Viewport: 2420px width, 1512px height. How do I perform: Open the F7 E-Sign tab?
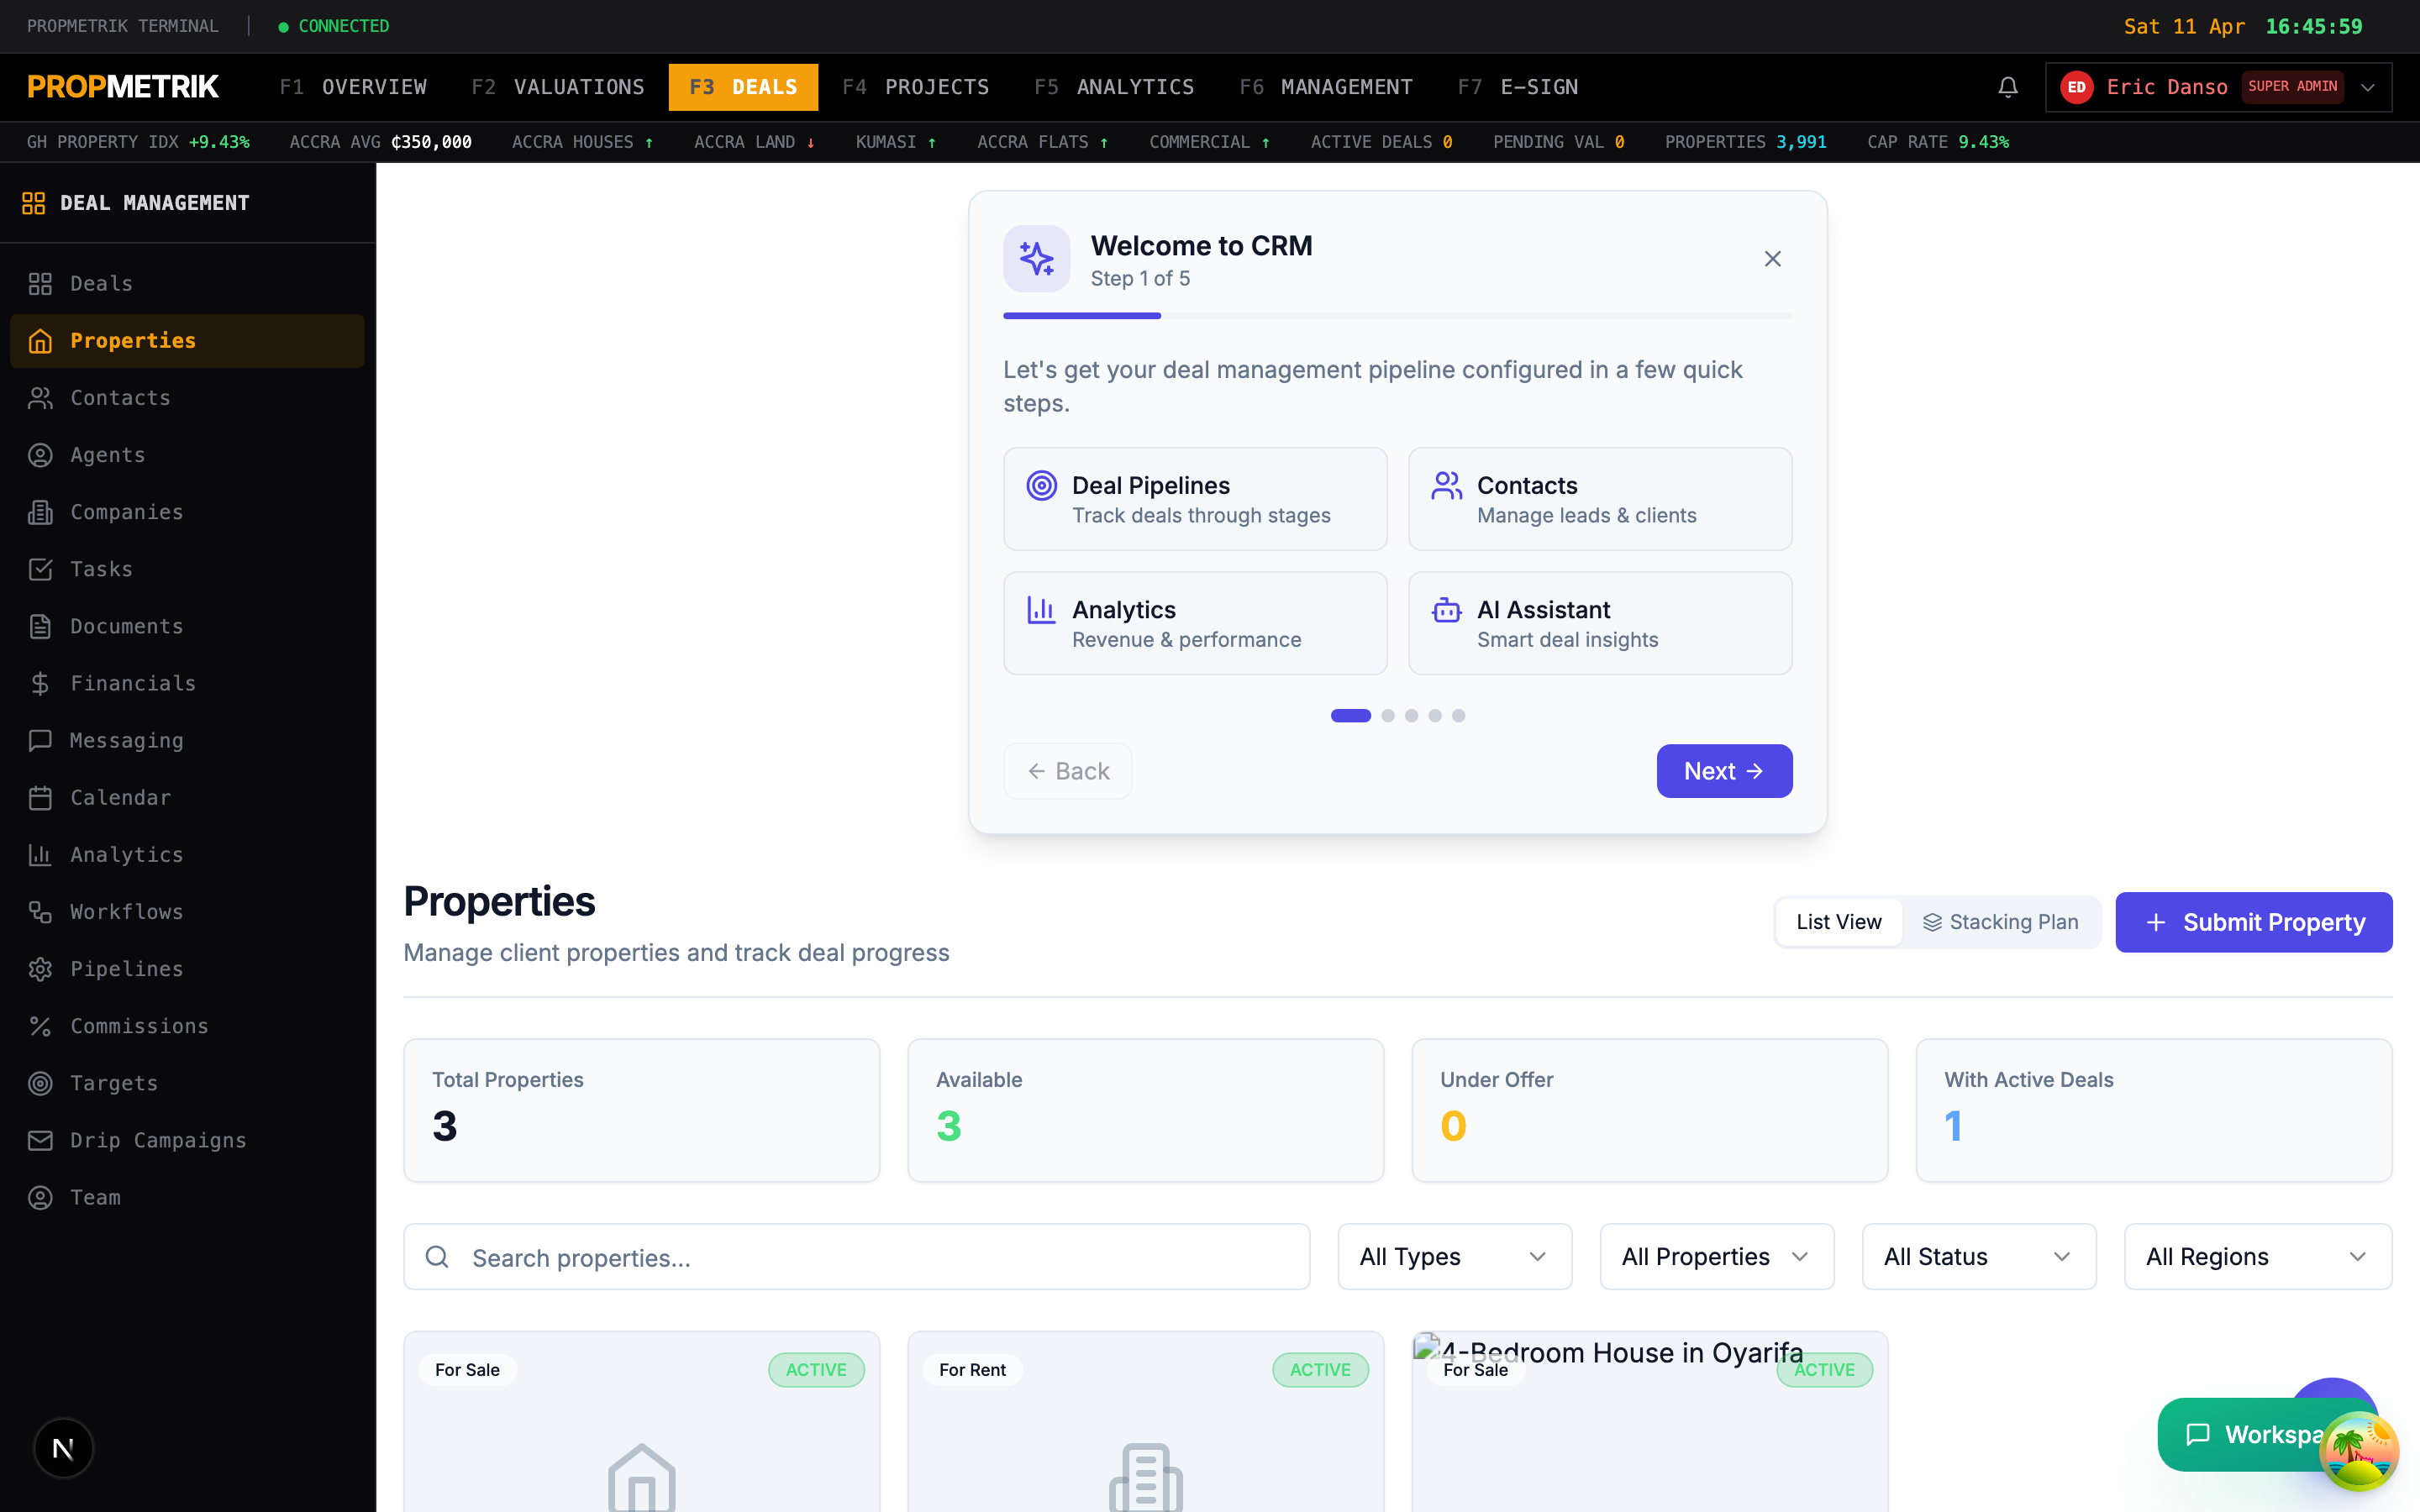1517,87
